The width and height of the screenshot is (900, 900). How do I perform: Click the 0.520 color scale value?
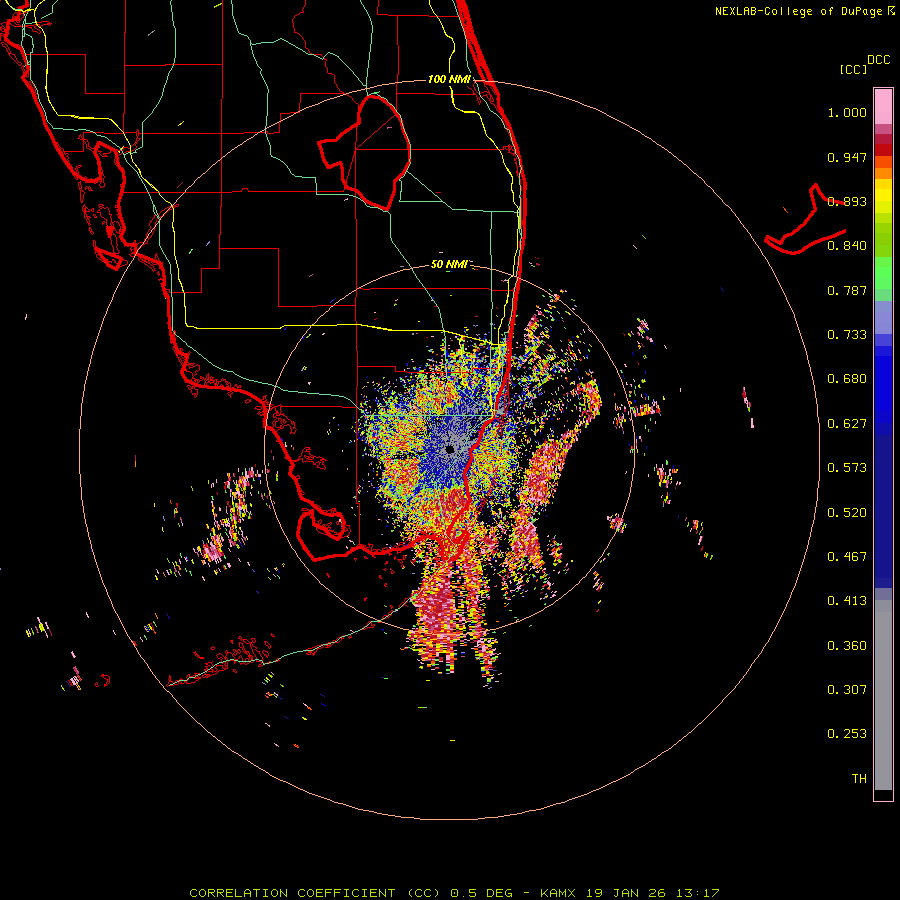tap(847, 513)
